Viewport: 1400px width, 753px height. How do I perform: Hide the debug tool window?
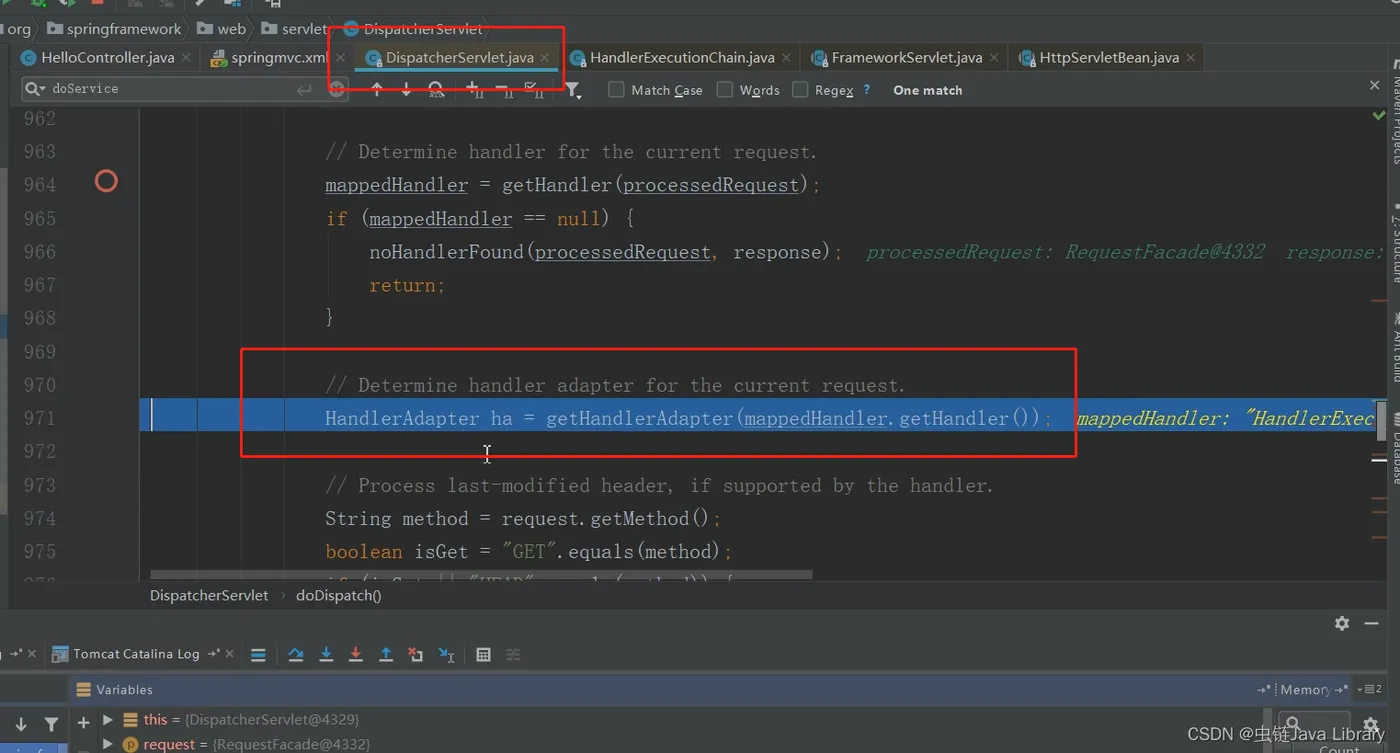click(x=1372, y=623)
